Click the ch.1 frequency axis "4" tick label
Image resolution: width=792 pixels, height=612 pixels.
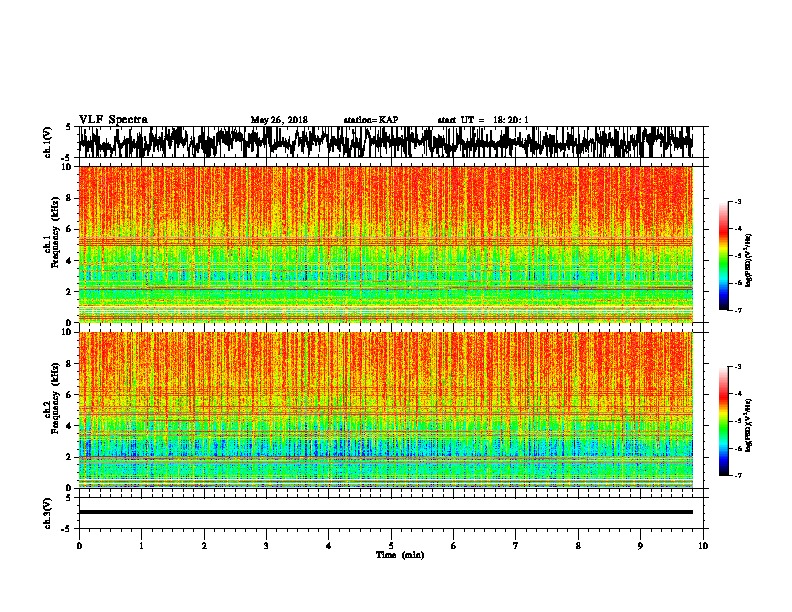coord(70,261)
